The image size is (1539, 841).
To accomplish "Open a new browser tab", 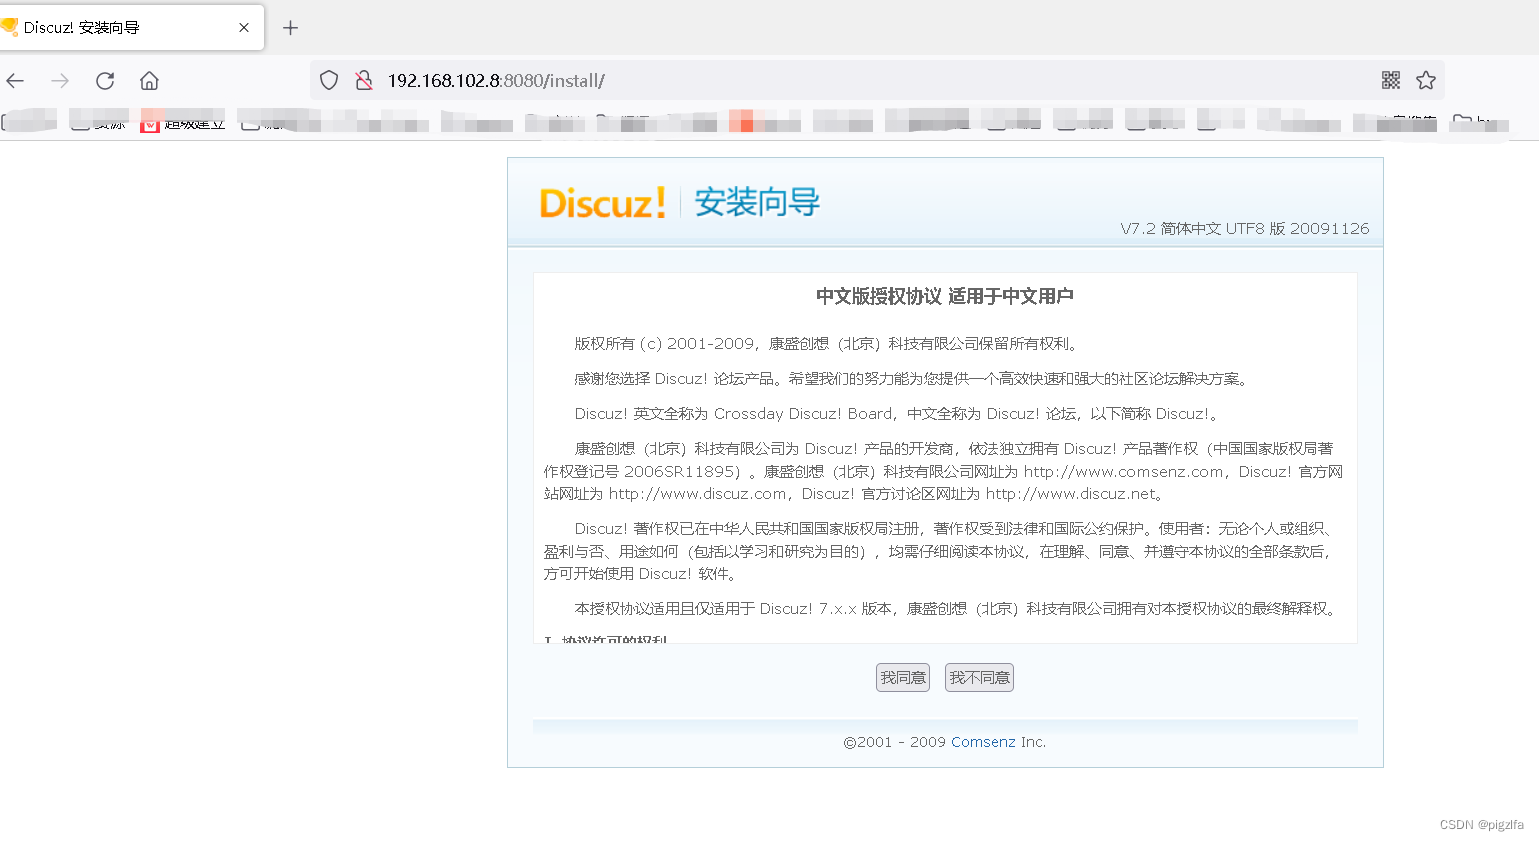I will point(290,28).
